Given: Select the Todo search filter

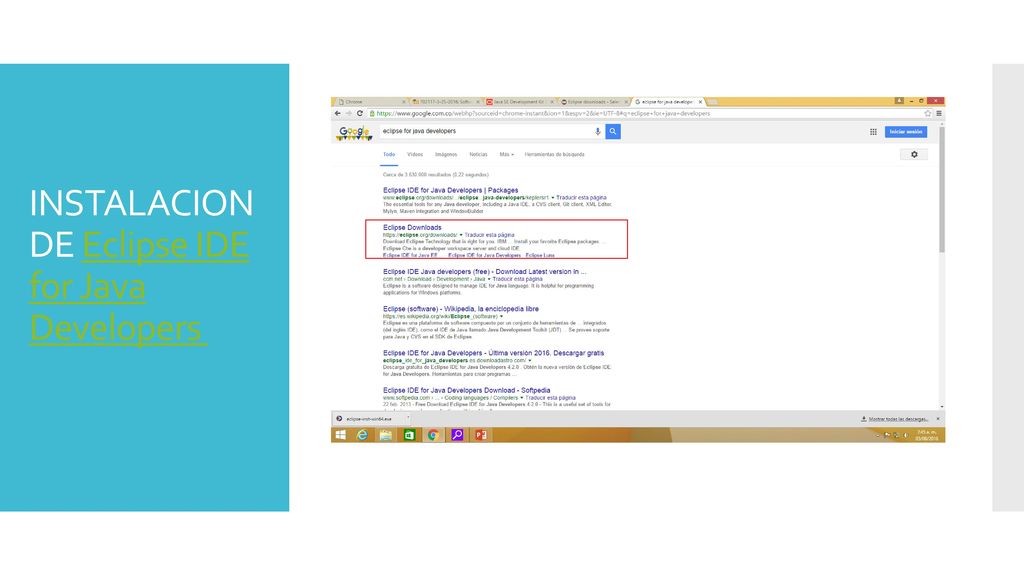Looking at the screenshot, I should [x=389, y=155].
